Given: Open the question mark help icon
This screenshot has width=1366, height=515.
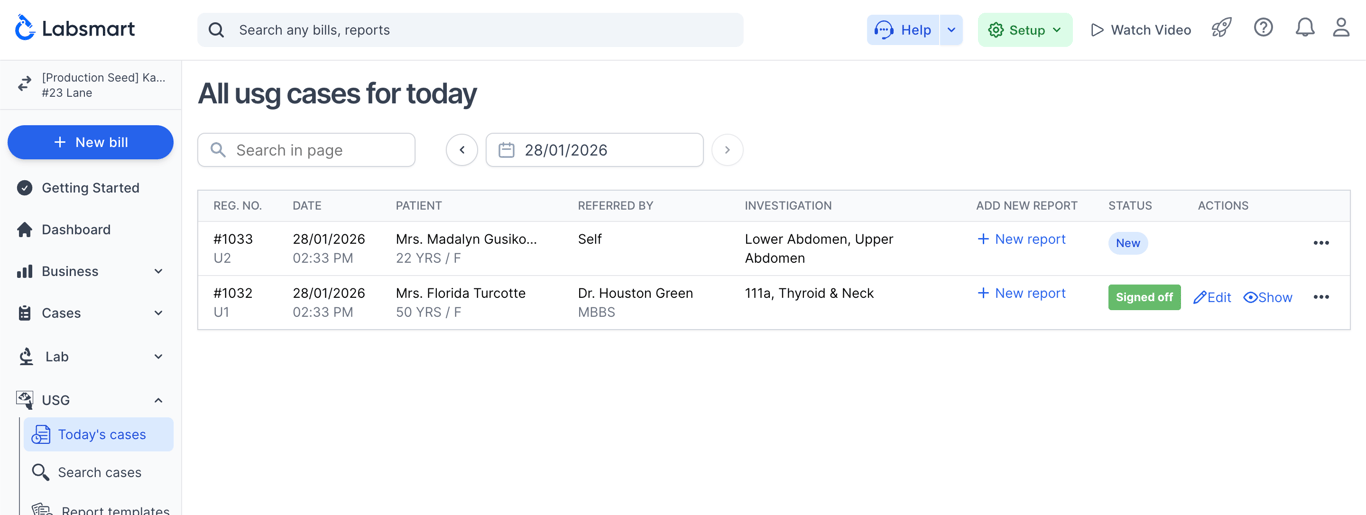Looking at the screenshot, I should [x=1263, y=29].
